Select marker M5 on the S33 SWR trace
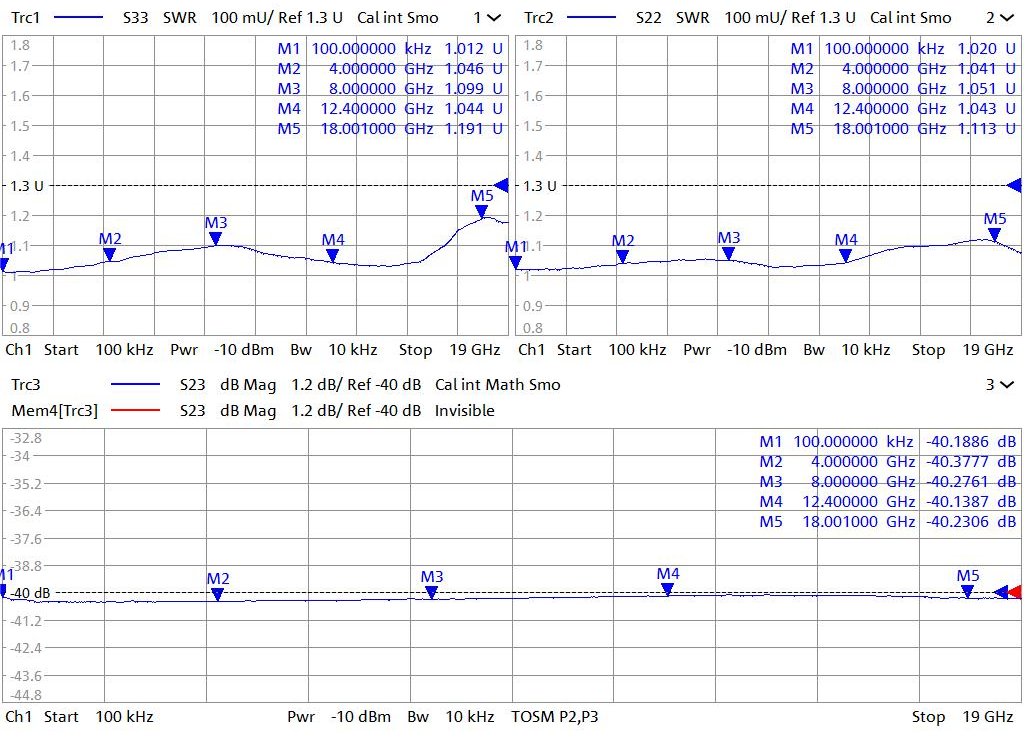 click(482, 211)
